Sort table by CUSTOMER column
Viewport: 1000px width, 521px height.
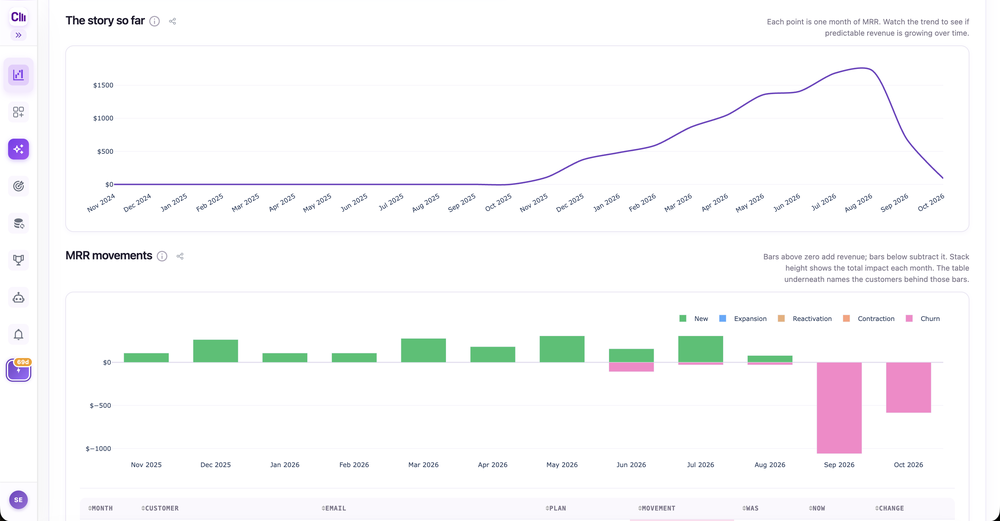click(160, 508)
